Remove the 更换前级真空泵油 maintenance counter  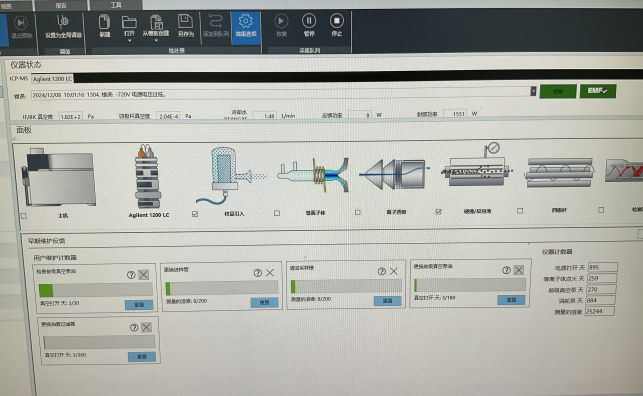pyautogui.click(x=519, y=270)
